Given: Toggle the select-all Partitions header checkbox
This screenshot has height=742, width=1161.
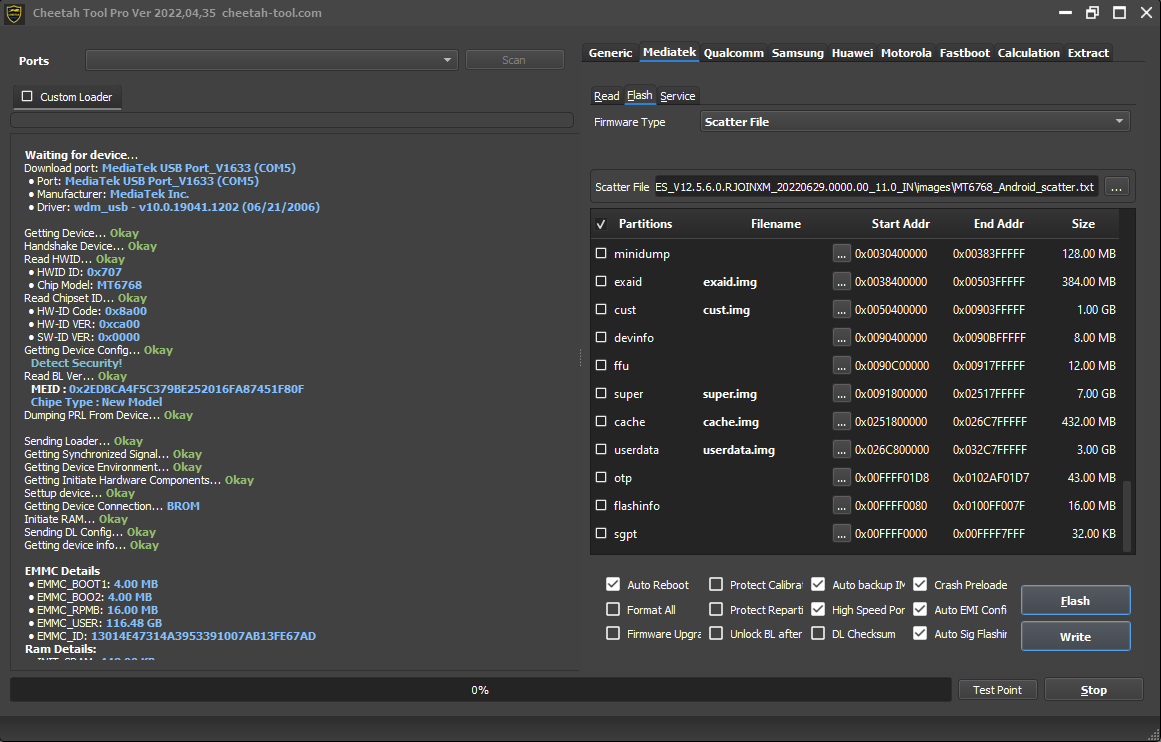Looking at the screenshot, I should (x=601, y=224).
